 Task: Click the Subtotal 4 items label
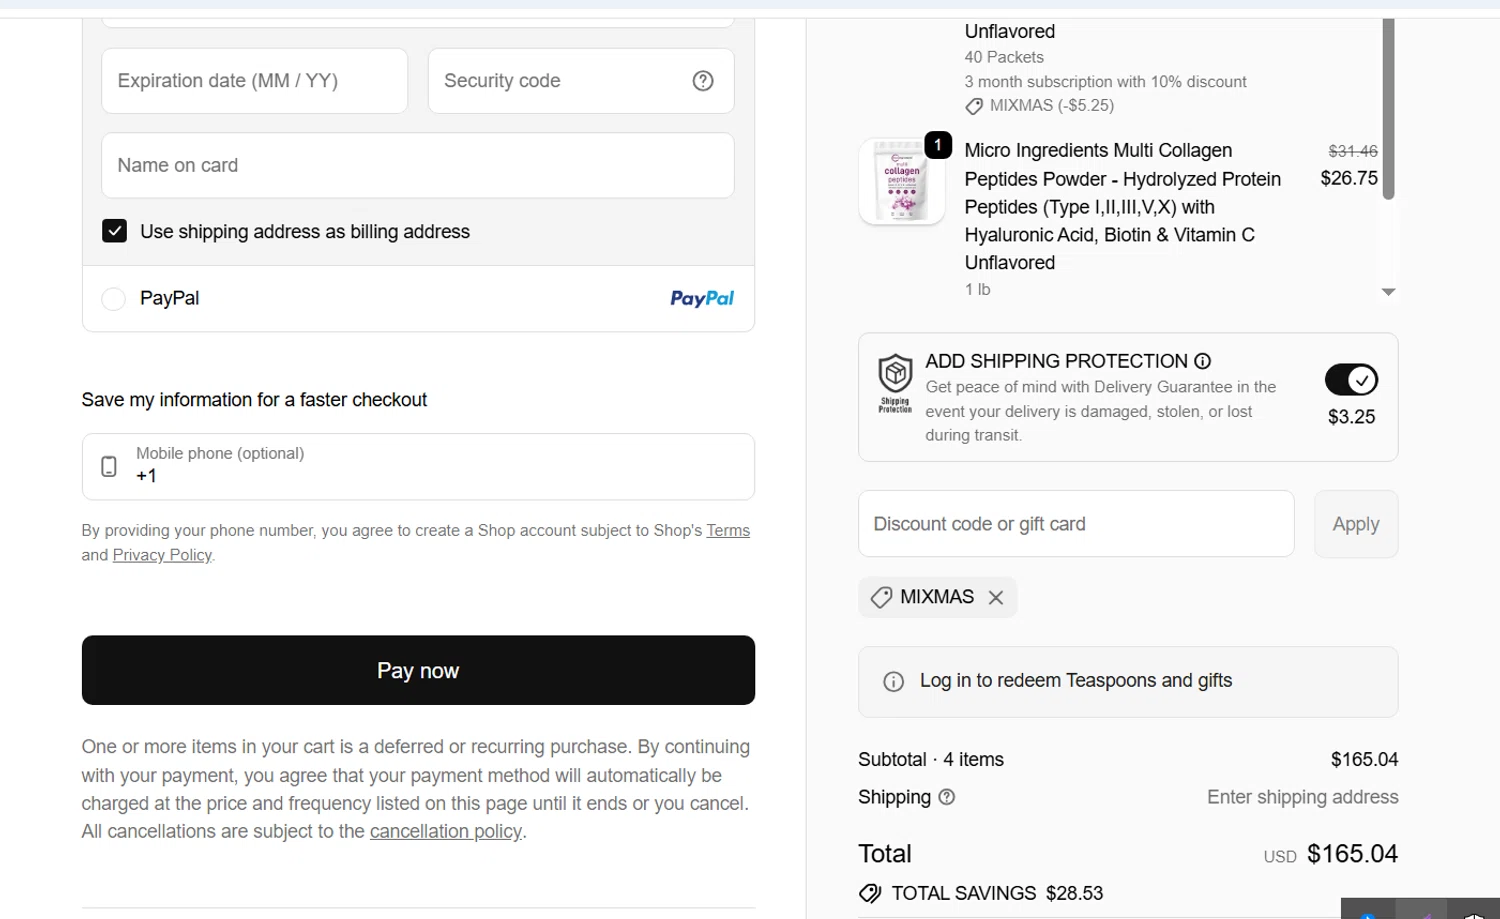click(931, 759)
